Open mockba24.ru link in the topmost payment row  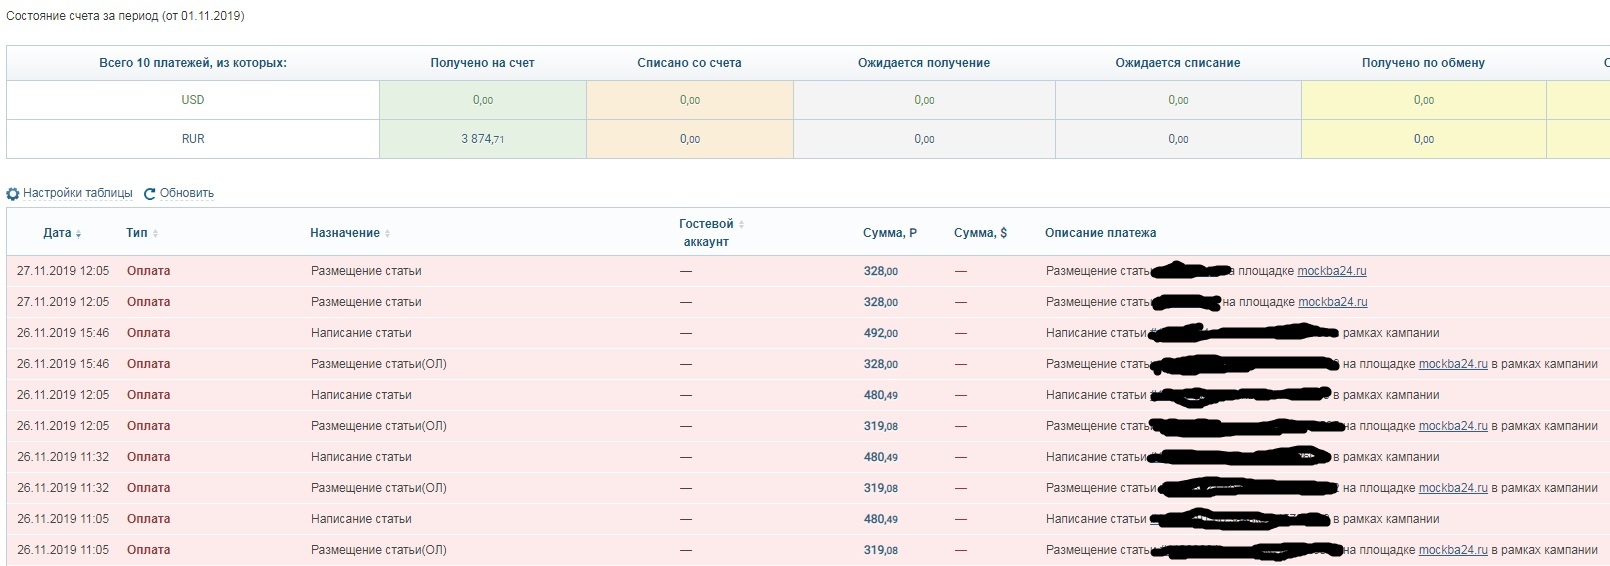tap(1331, 271)
